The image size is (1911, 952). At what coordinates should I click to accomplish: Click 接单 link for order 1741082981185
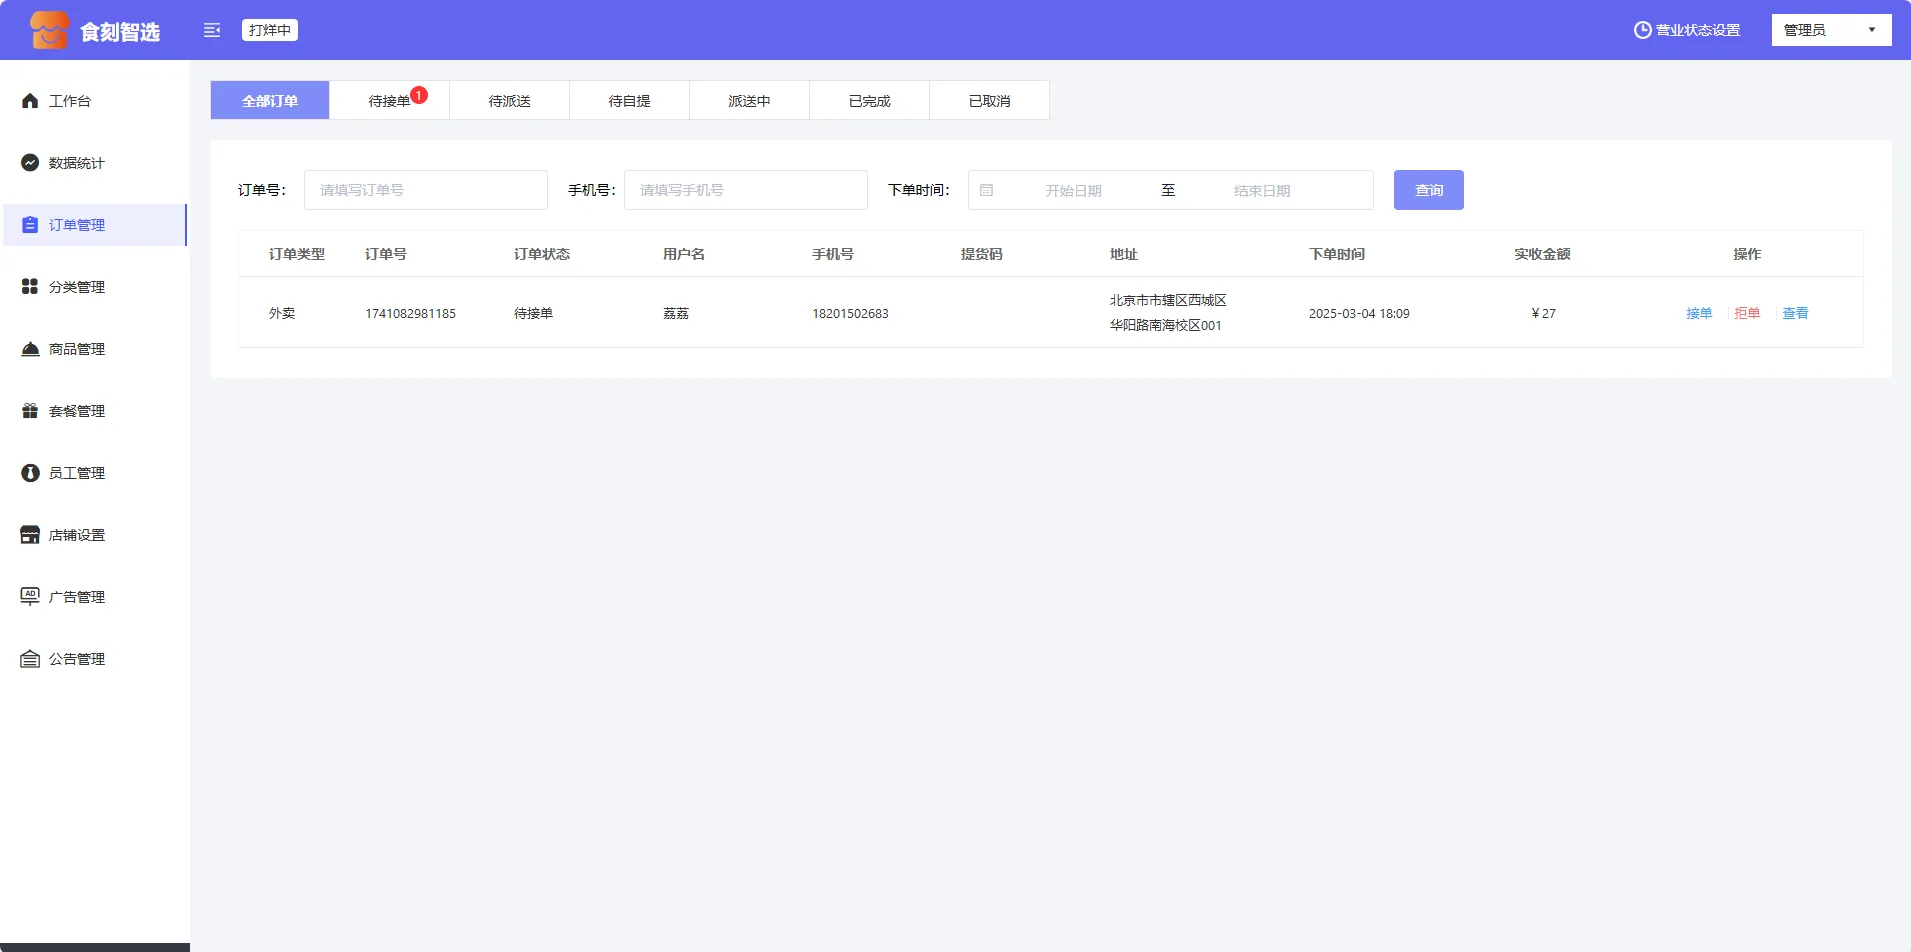1698,313
